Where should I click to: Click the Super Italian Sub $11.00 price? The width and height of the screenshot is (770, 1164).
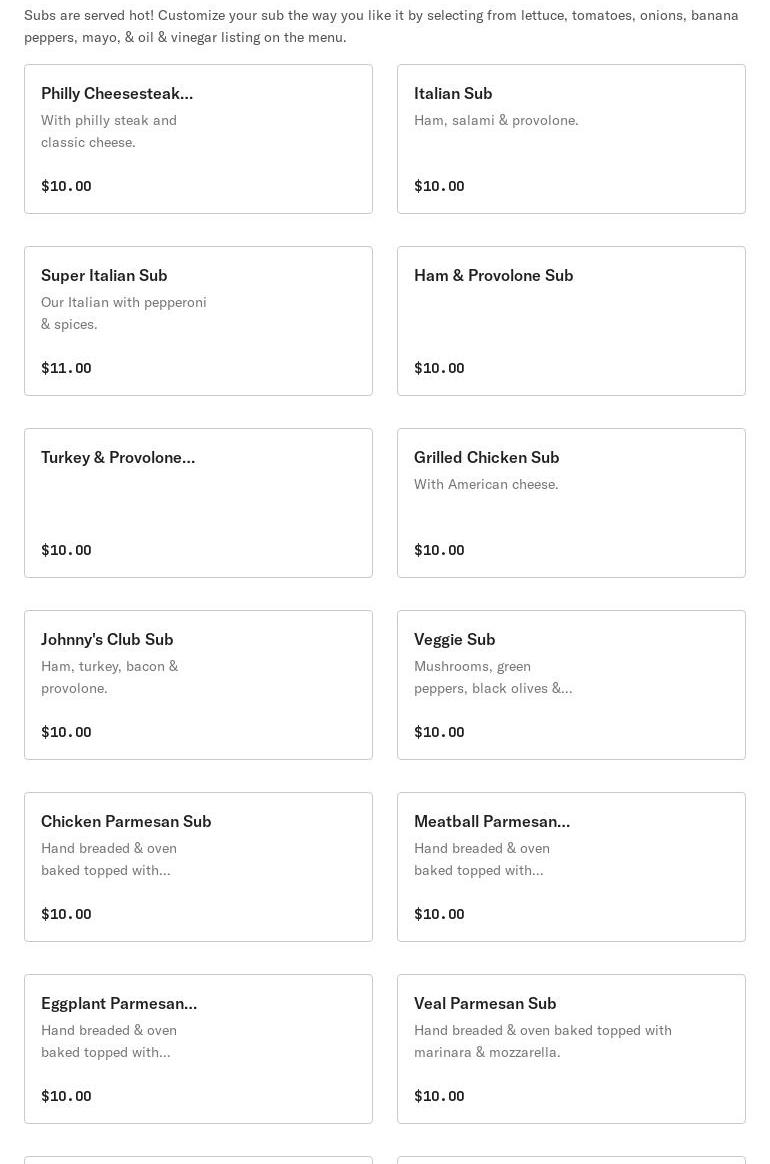click(x=66, y=368)
